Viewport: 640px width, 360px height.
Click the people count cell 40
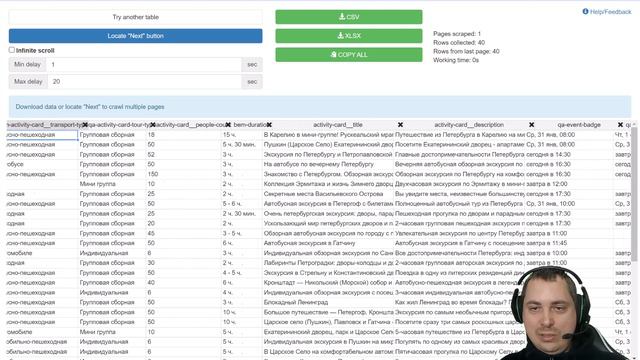[x=183, y=282]
